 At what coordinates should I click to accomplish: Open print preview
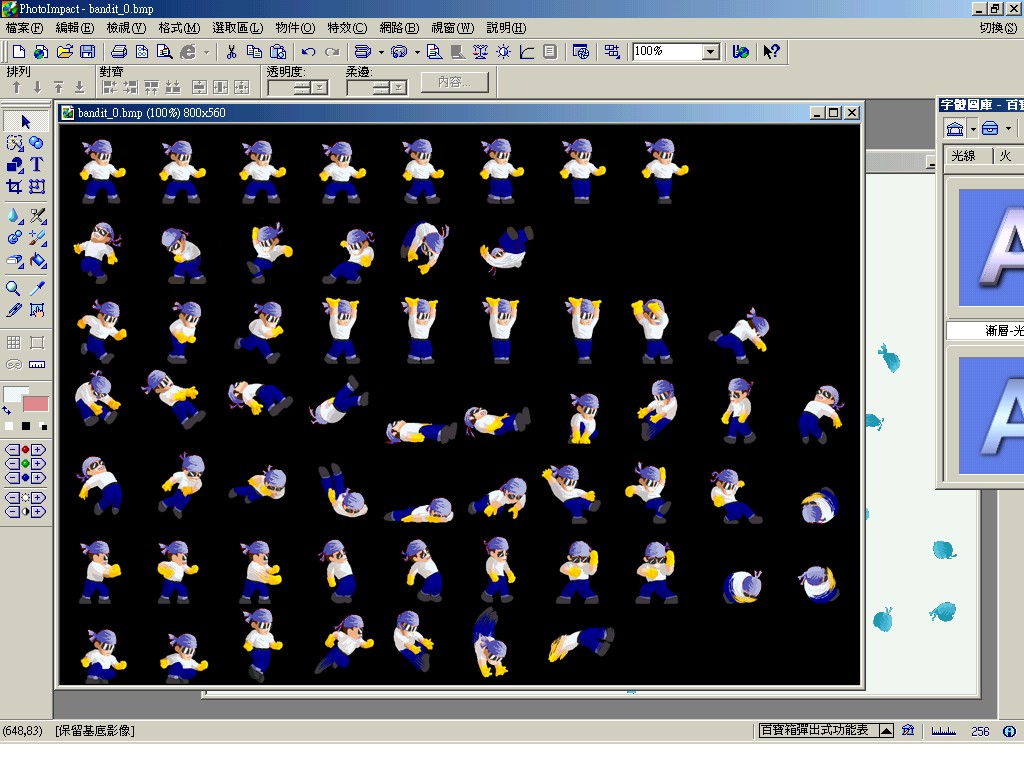click(x=164, y=52)
